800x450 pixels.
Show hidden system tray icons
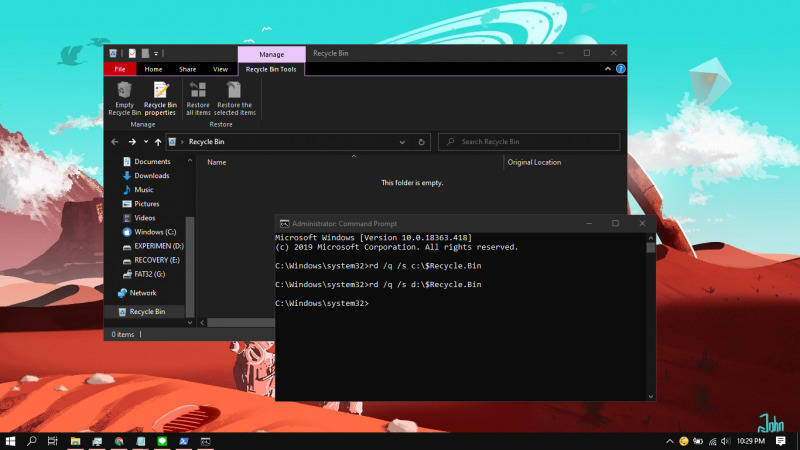pos(669,441)
